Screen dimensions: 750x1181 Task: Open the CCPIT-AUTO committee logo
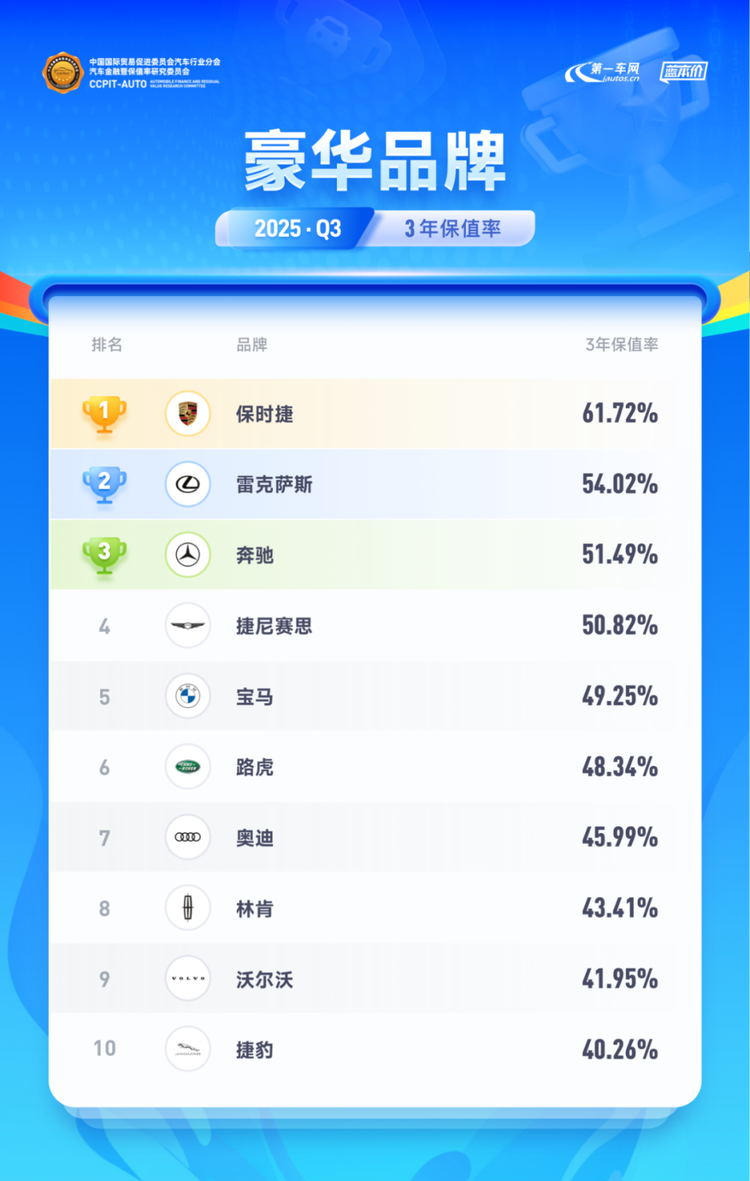point(62,72)
